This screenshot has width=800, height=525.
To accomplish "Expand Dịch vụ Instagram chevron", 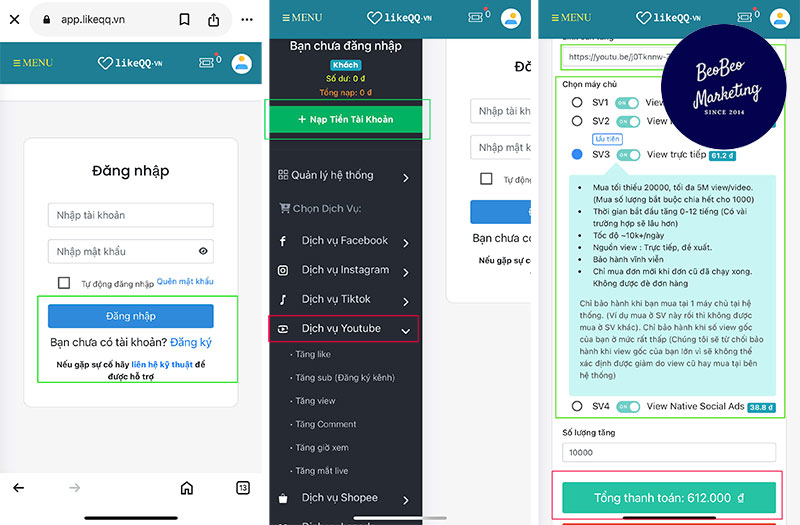I will pos(406,272).
